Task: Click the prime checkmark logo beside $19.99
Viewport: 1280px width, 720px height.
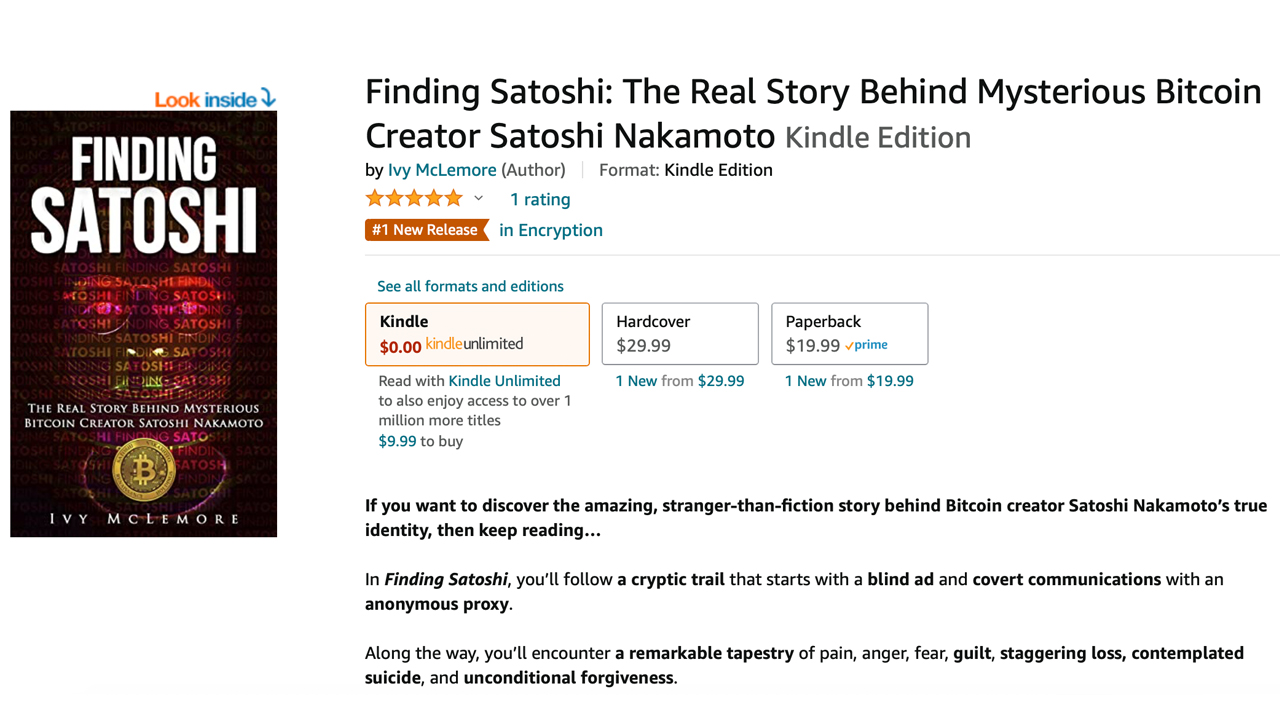Action: [x=866, y=344]
